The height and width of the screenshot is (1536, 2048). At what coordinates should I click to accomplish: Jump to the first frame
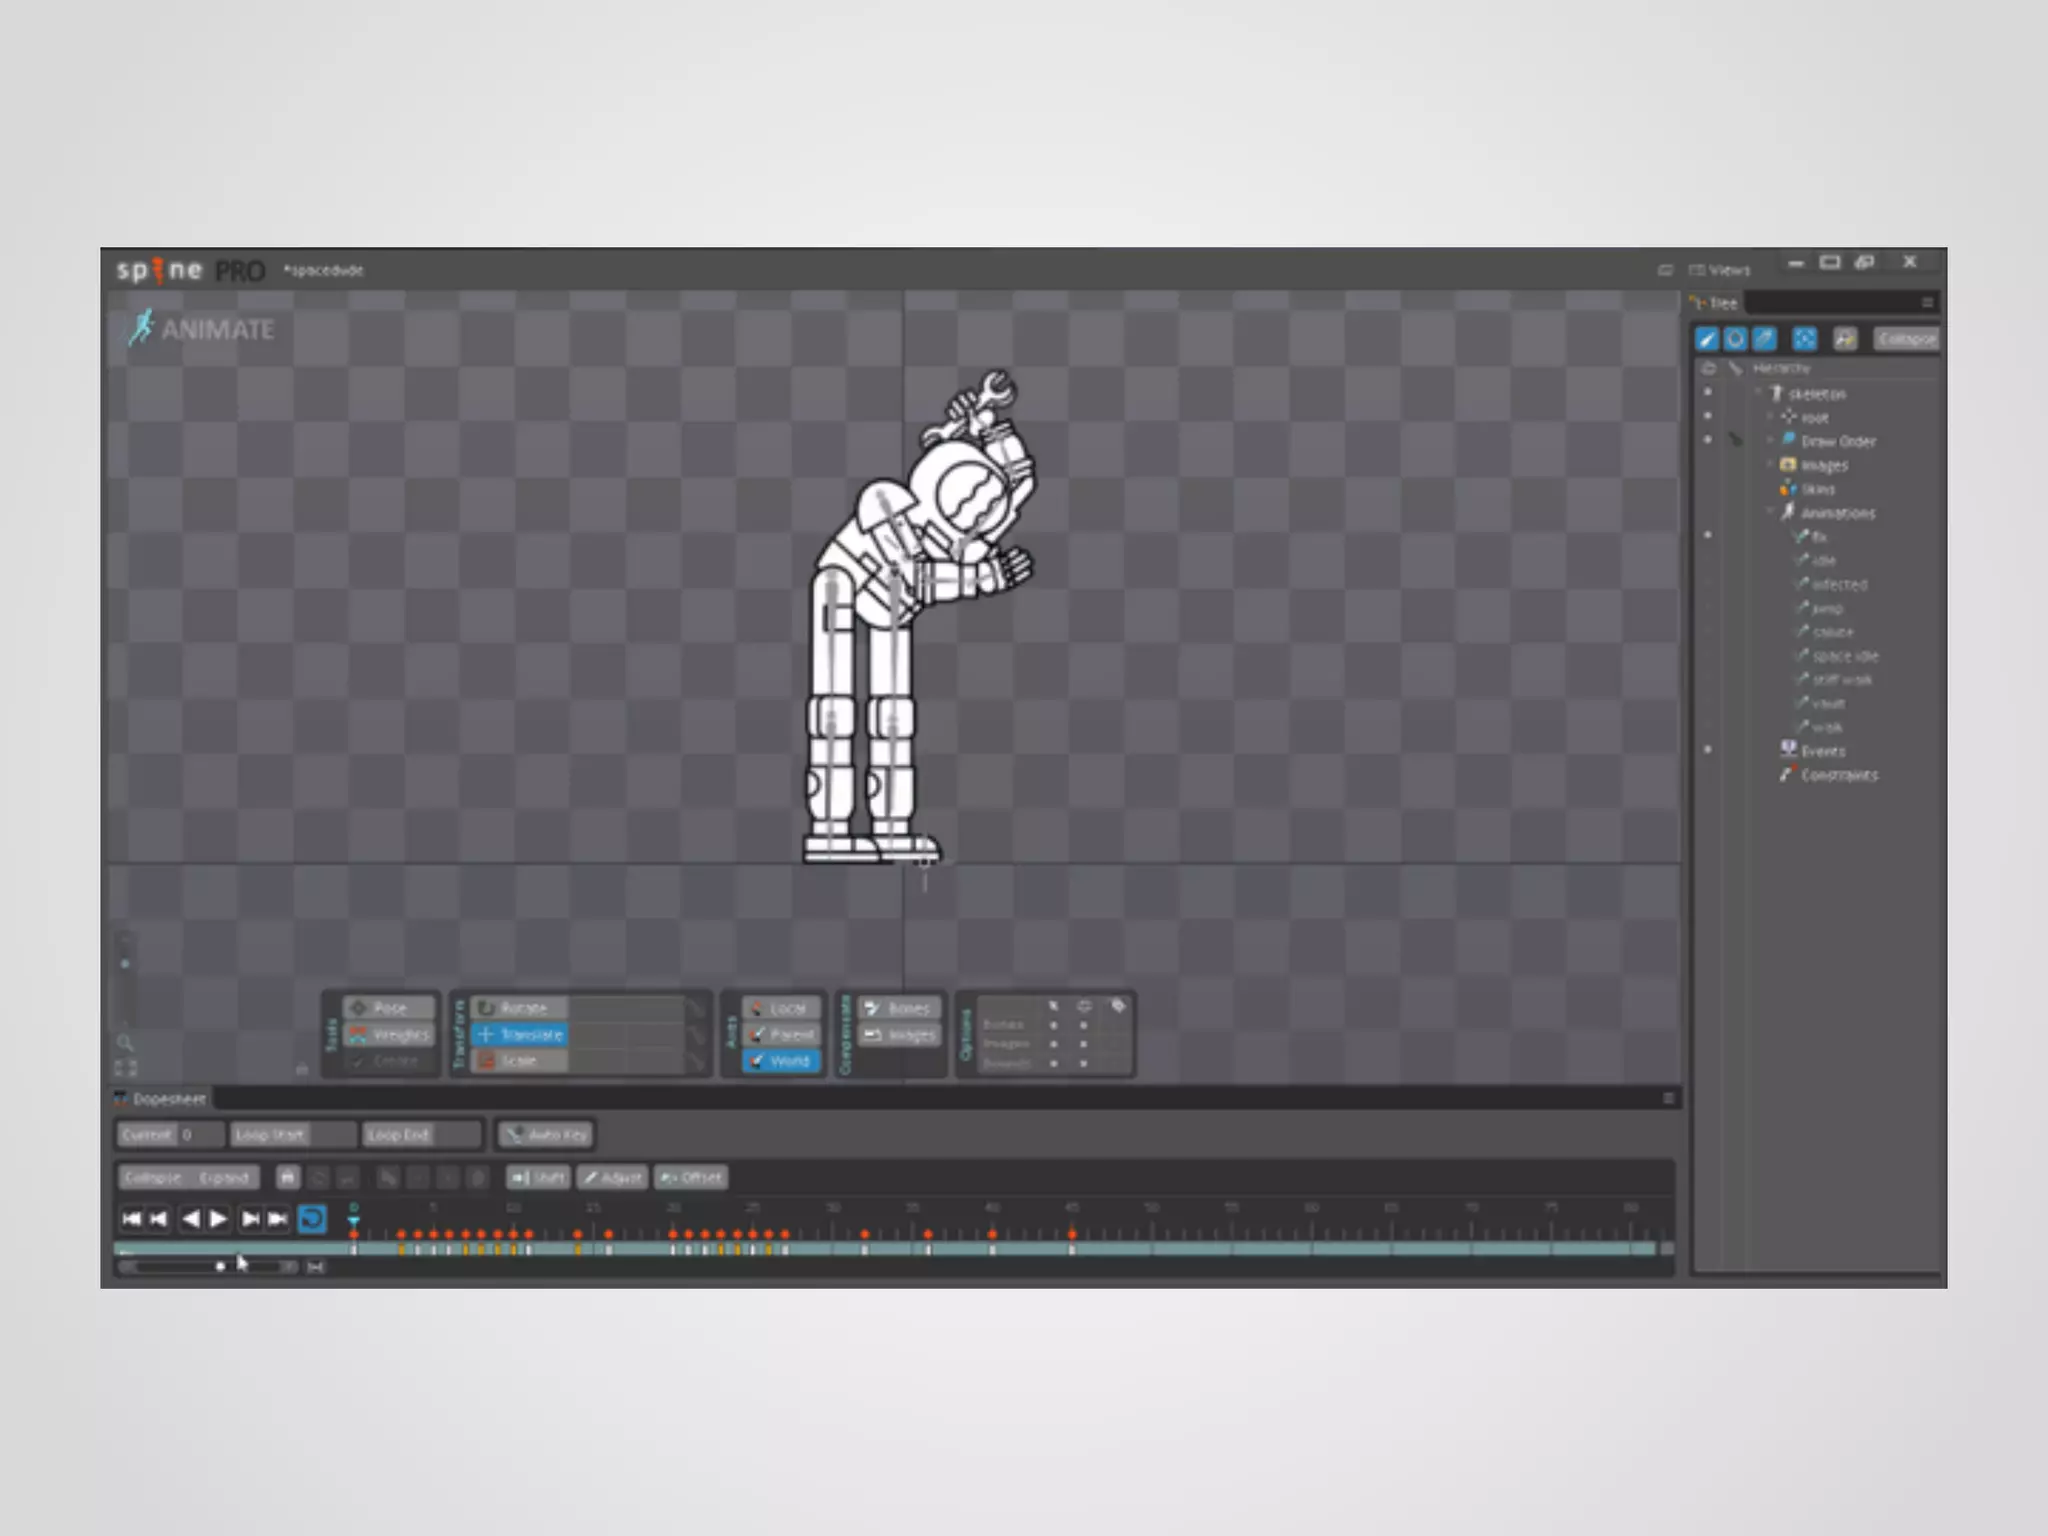[131, 1219]
